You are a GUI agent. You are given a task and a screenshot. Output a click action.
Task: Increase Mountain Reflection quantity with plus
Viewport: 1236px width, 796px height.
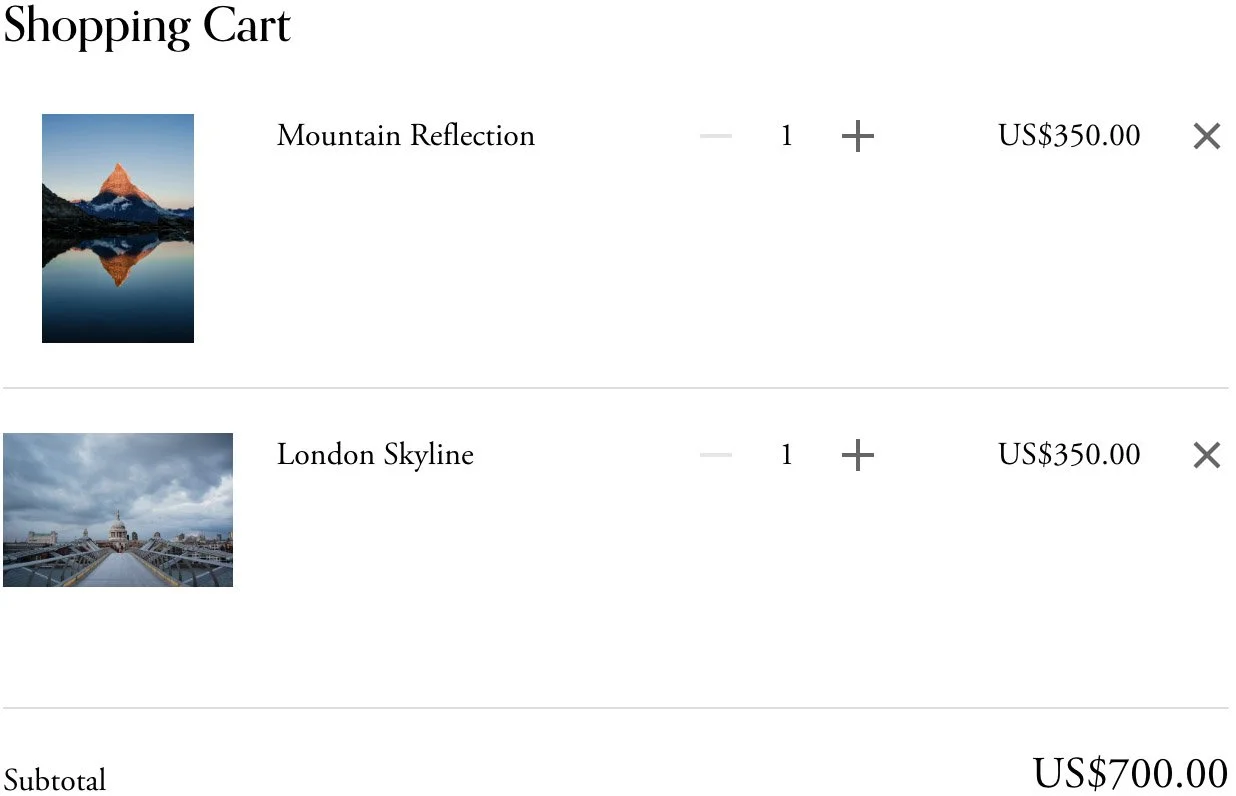857,136
